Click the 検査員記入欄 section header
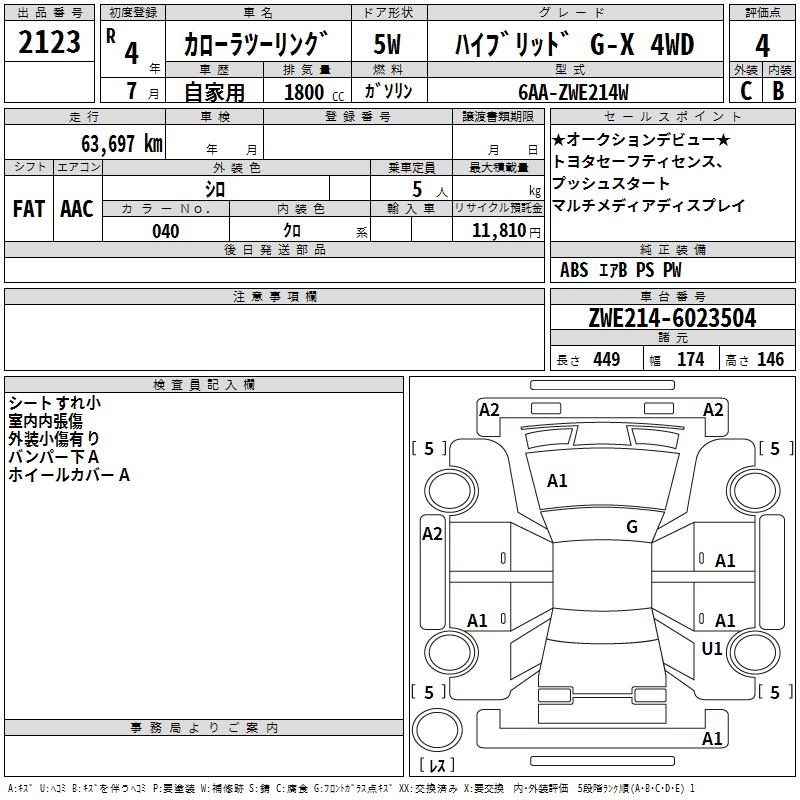This screenshot has width=800, height=800. pos(204,385)
